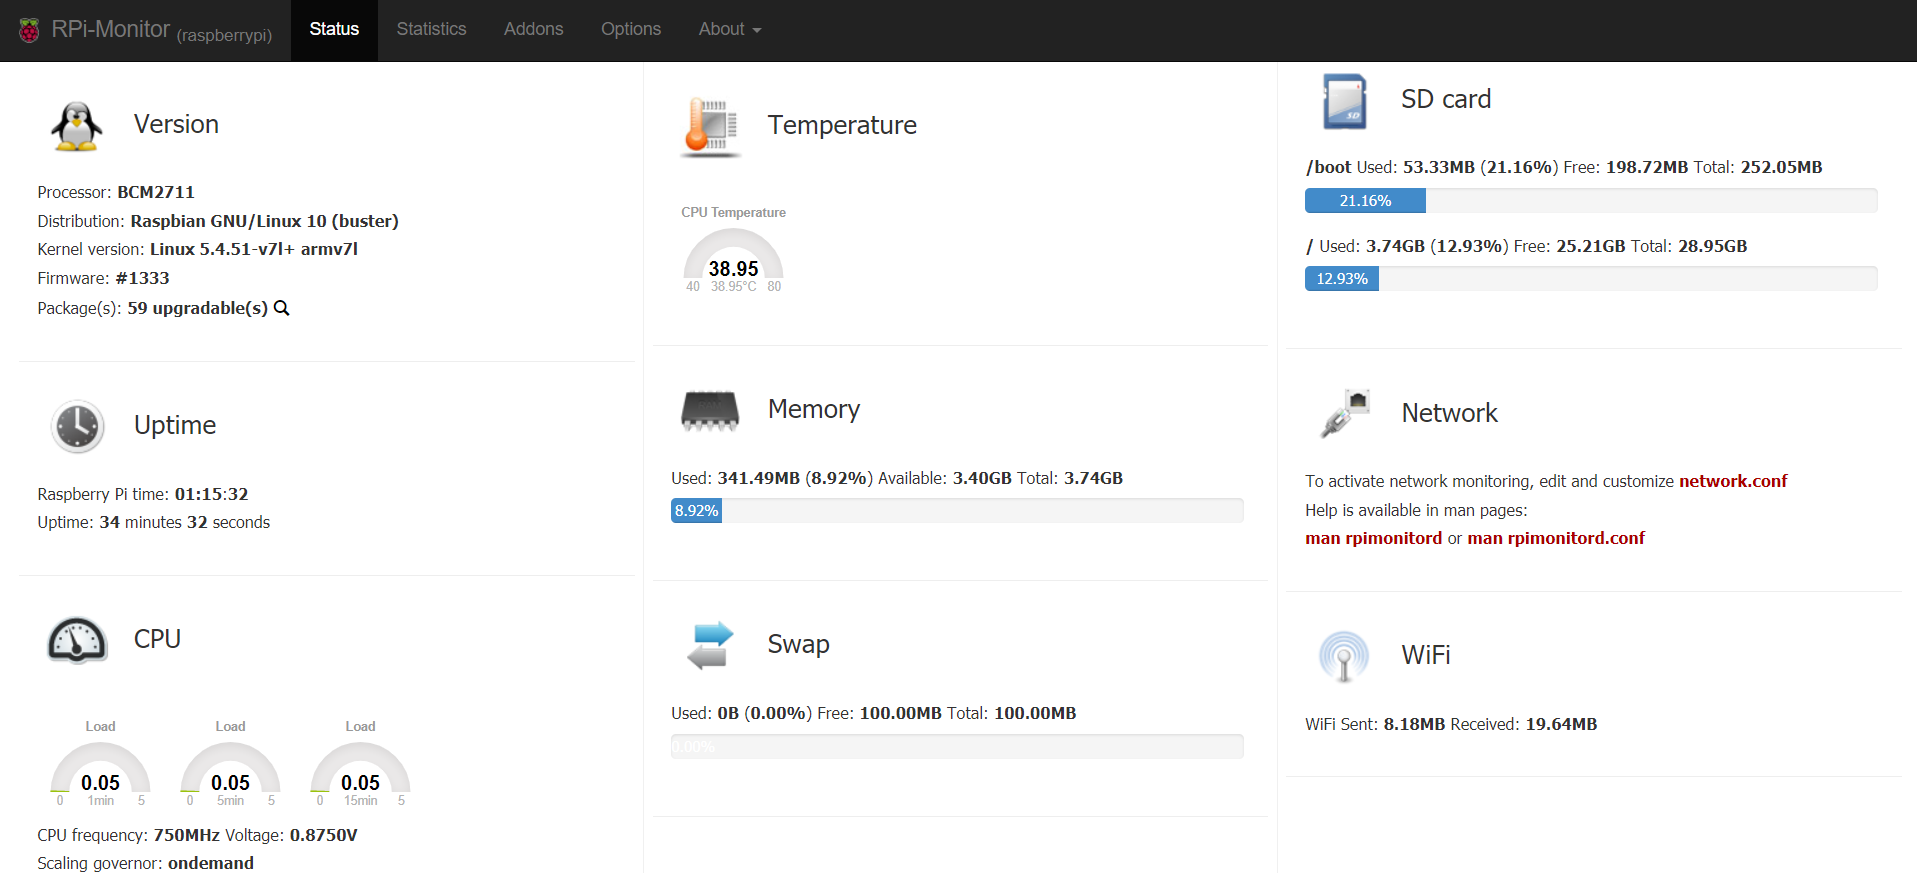Click the WiFi antenna icon
Image resolution: width=1917 pixels, height=873 pixels.
pos(1344,656)
